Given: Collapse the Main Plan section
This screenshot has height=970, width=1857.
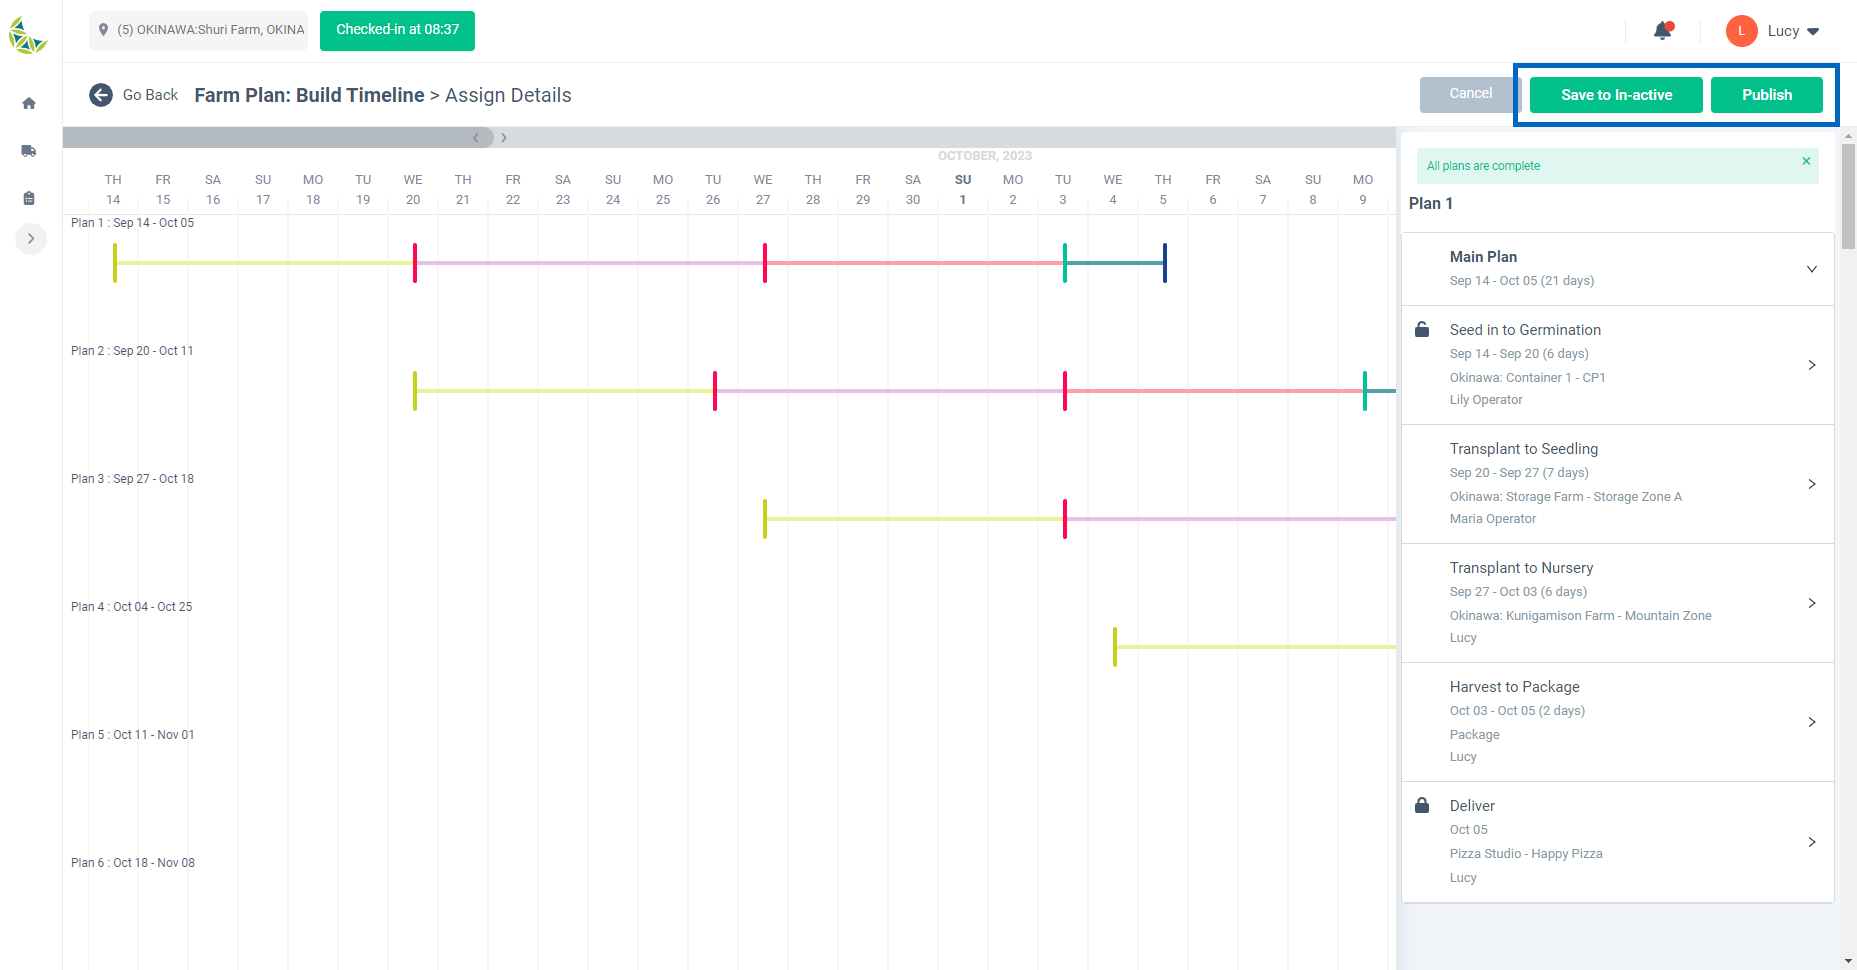Looking at the screenshot, I should coord(1812,269).
